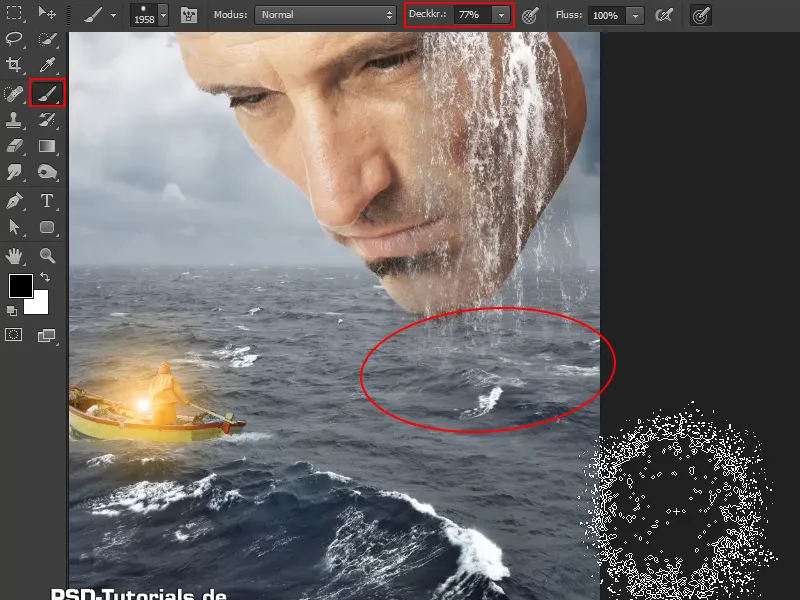The image size is (800, 600).
Task: Toggle pressure for size button
Action: [701, 15]
